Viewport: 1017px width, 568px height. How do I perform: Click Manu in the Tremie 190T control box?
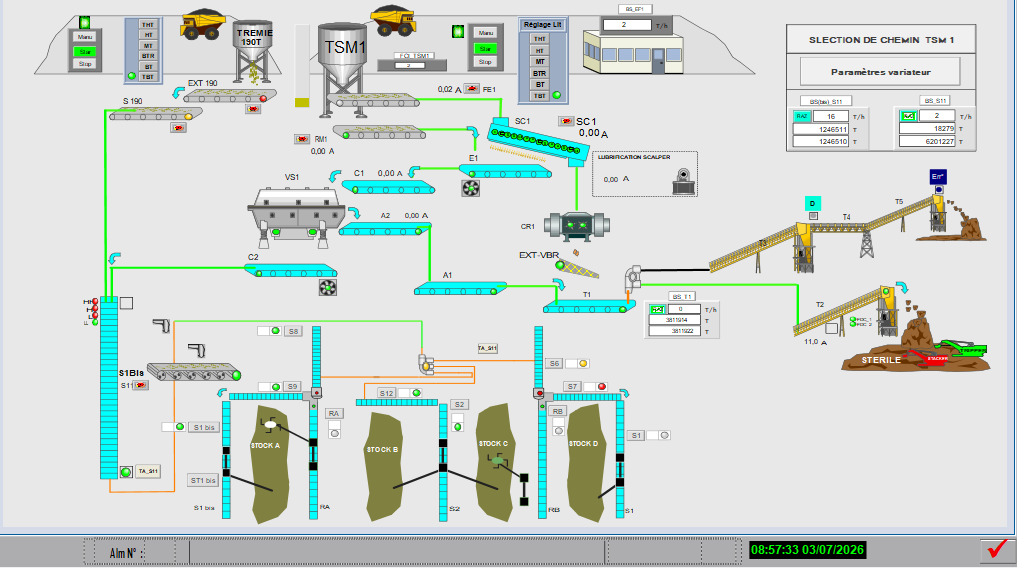(85, 37)
